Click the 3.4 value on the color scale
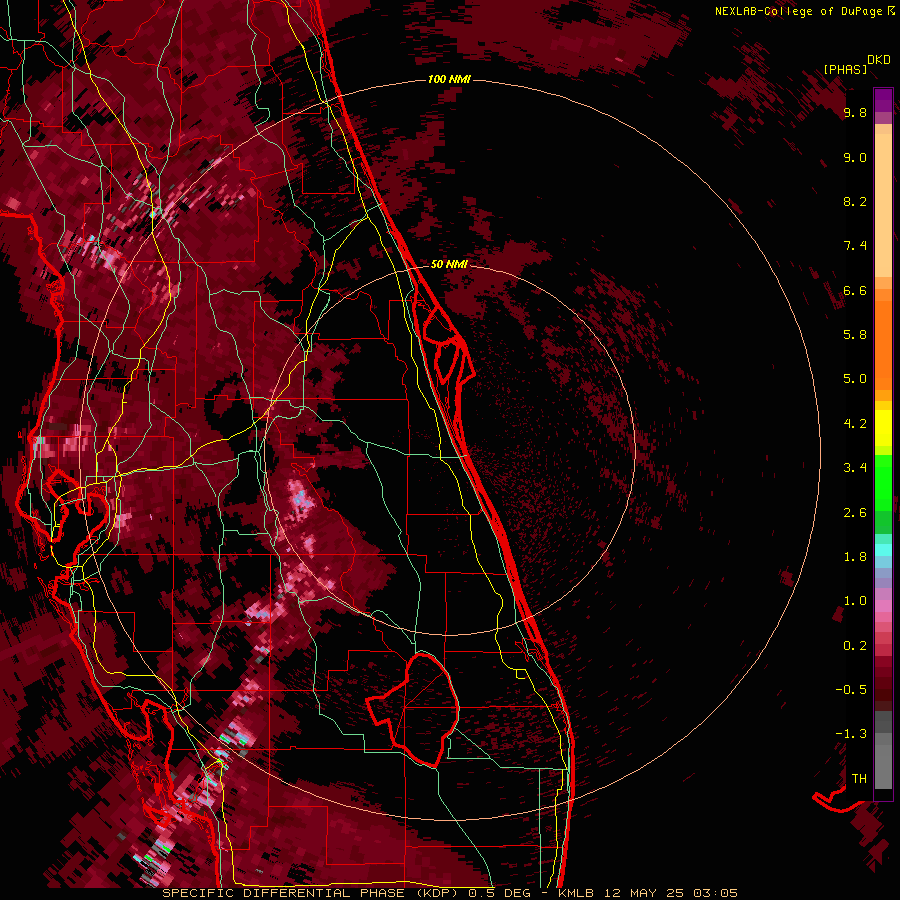Screen dimensions: 900x900 [x=855, y=468]
